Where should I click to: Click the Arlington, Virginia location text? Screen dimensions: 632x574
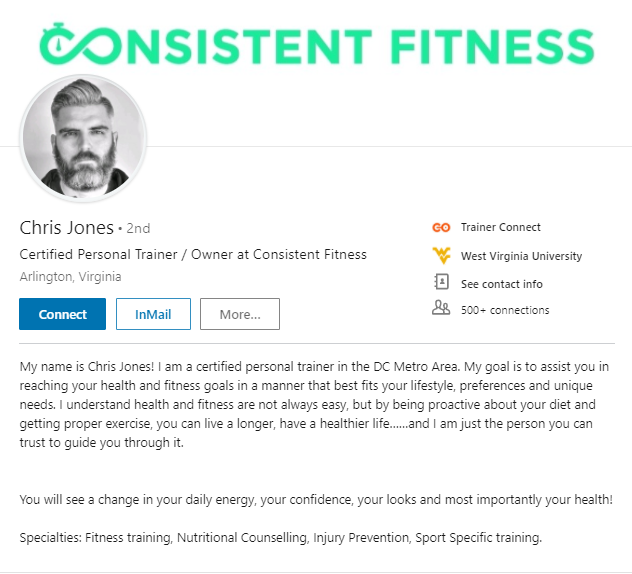(71, 277)
